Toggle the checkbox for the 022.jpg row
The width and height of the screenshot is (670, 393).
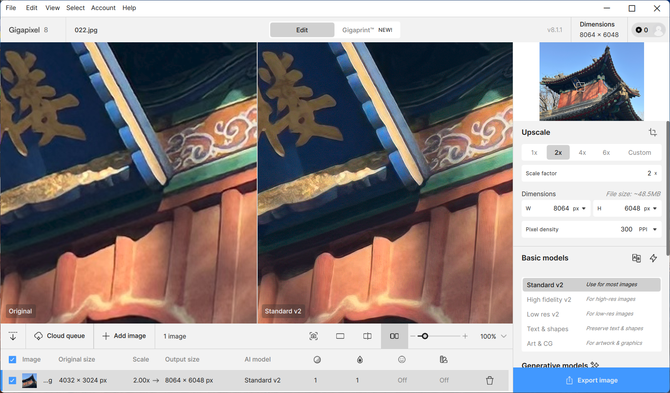coord(12,380)
